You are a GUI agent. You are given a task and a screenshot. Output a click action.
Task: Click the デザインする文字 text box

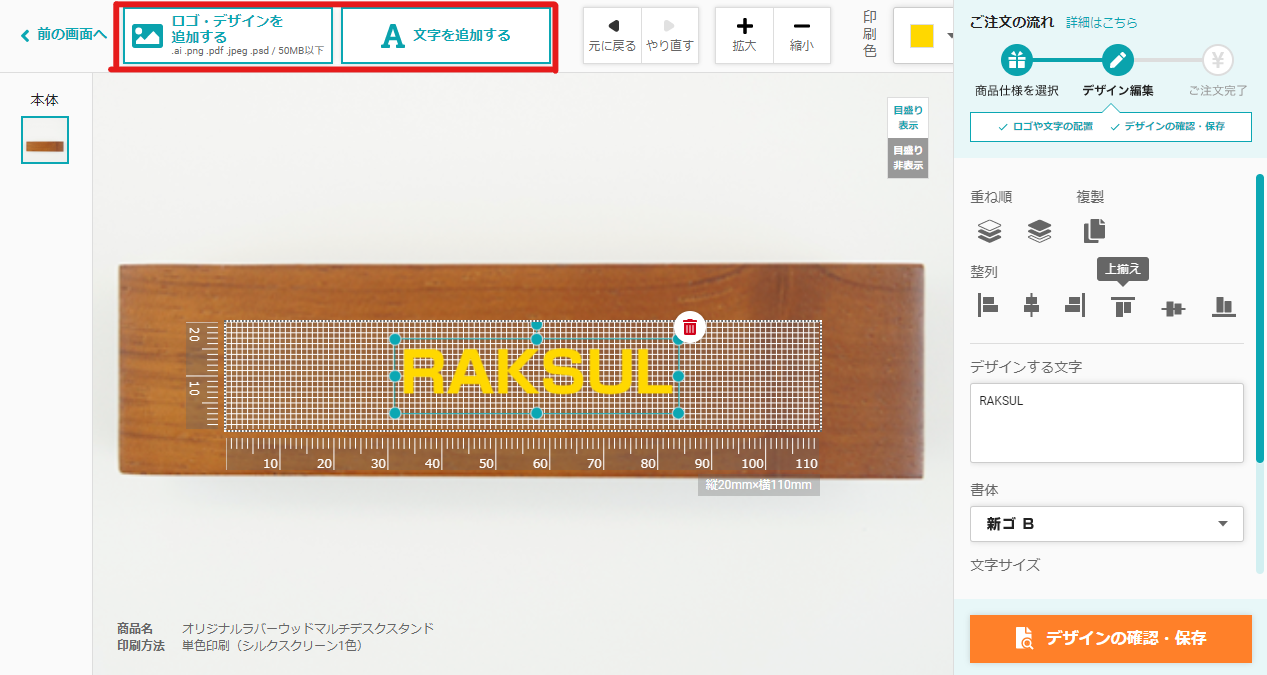coord(1107,423)
